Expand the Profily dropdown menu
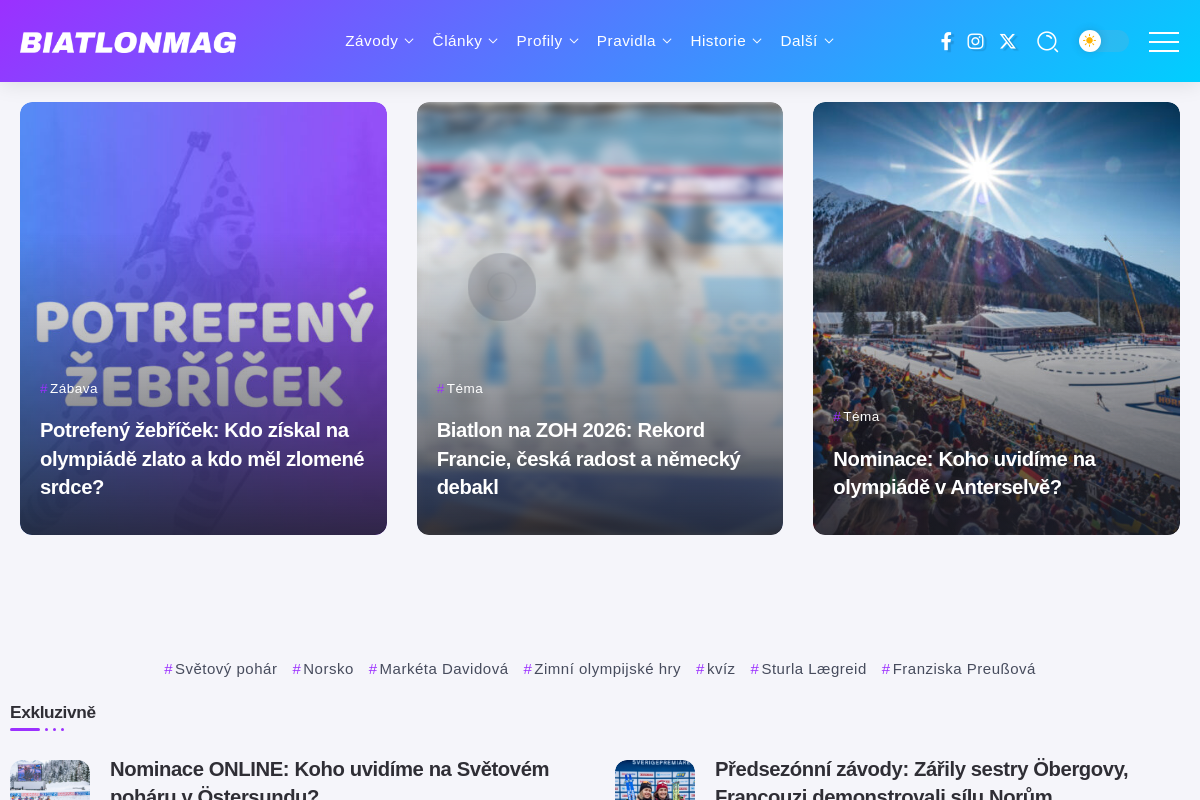 pos(547,41)
